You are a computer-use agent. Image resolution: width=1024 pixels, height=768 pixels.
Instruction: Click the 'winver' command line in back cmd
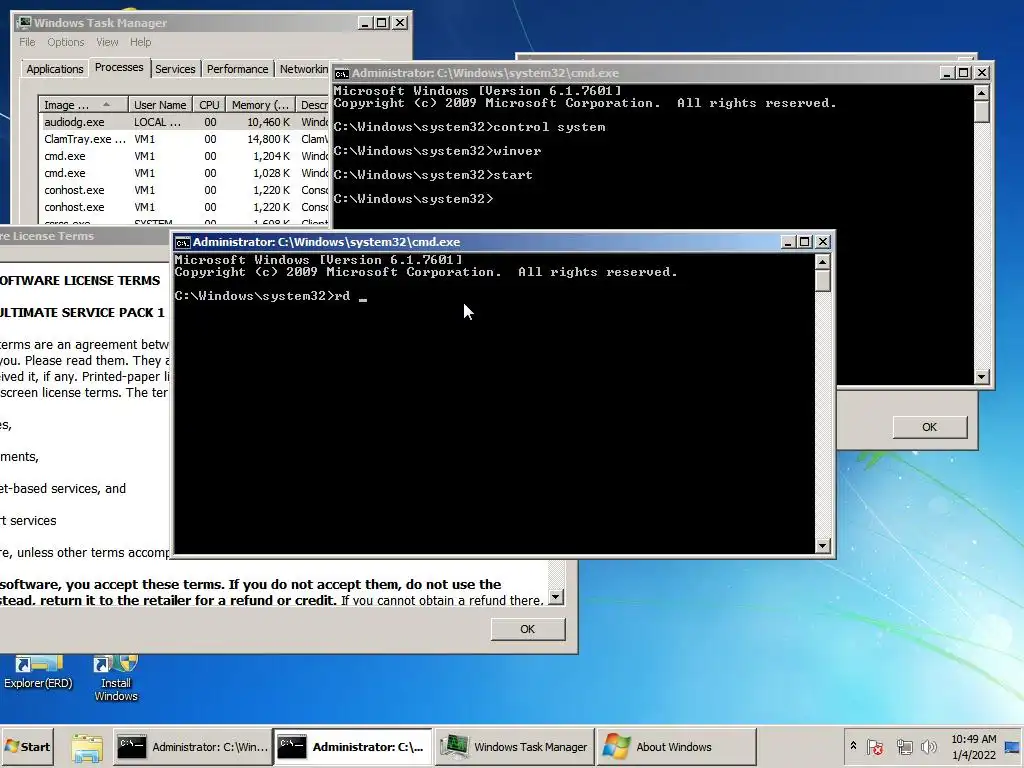(x=437, y=151)
